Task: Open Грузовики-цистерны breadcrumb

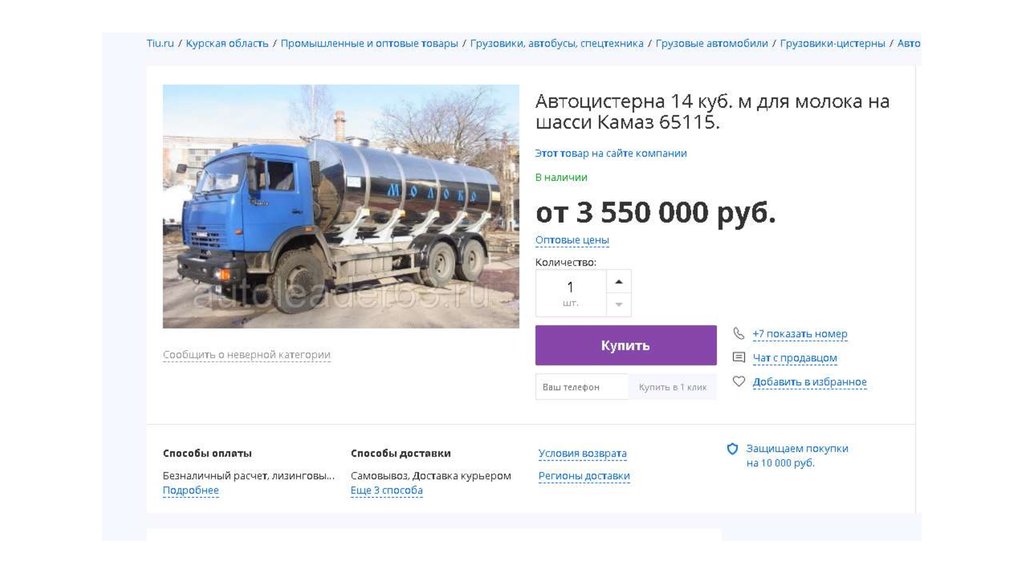Action: coord(833,43)
